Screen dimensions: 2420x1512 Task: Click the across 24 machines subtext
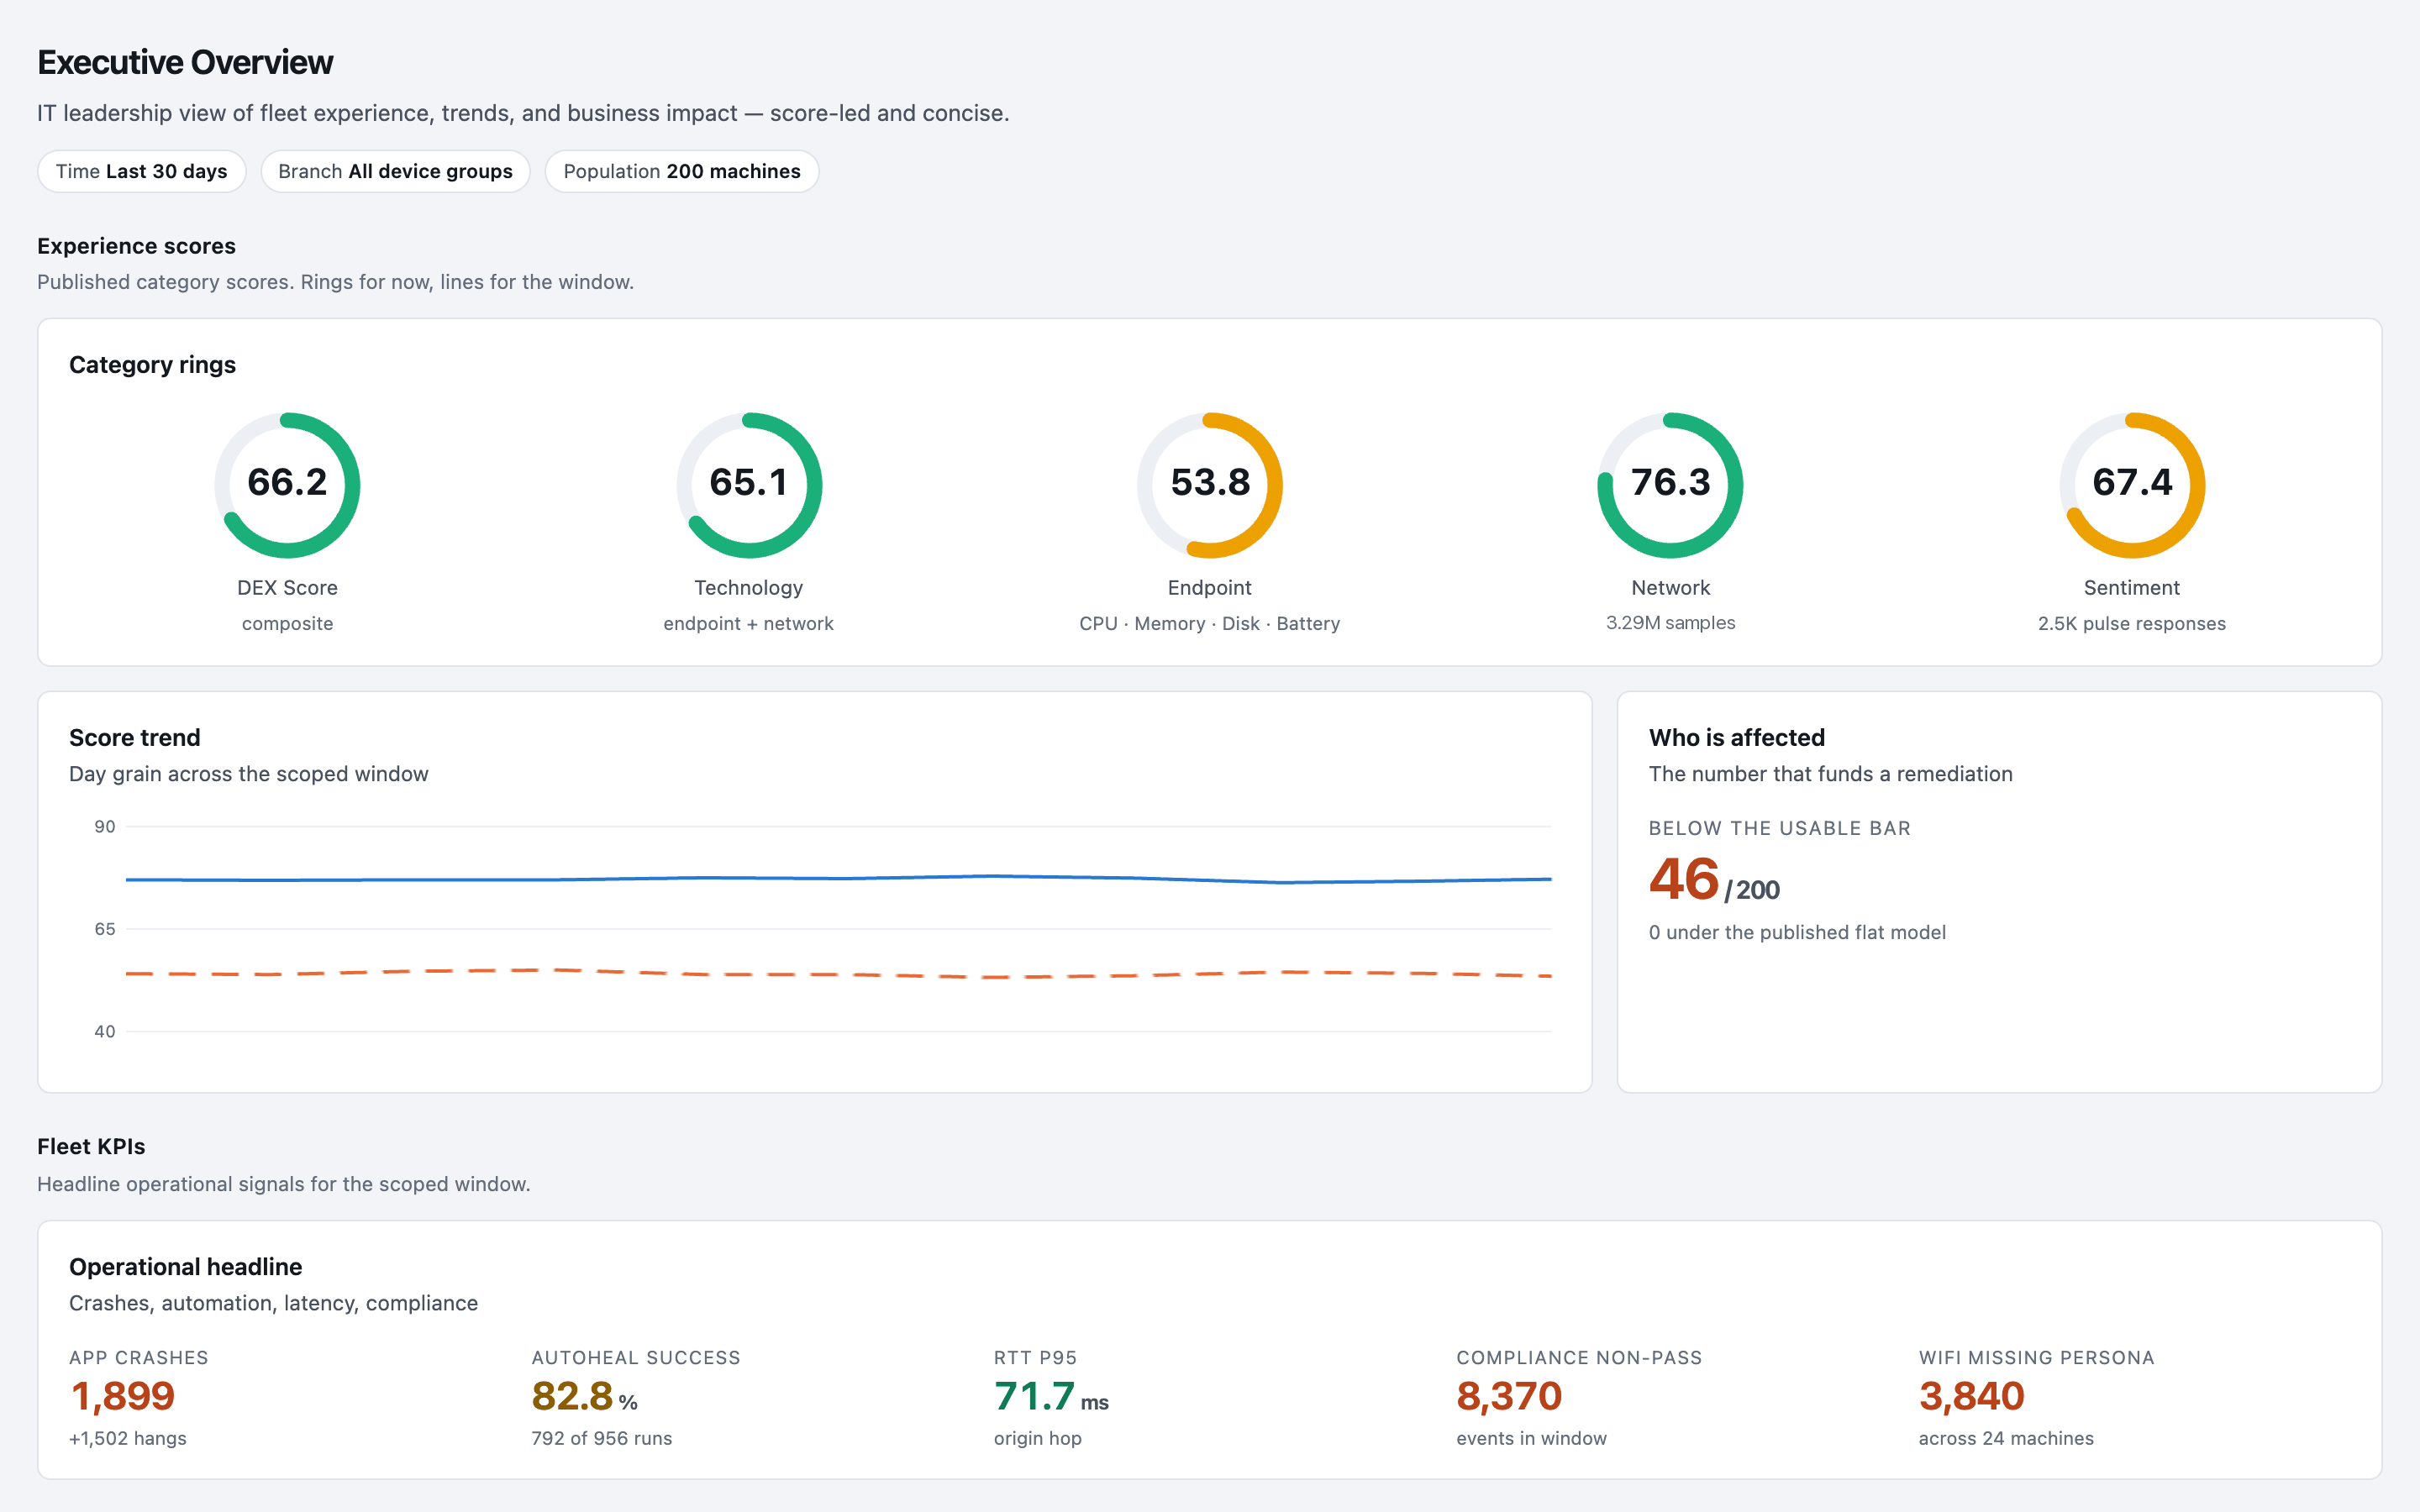click(2006, 1438)
